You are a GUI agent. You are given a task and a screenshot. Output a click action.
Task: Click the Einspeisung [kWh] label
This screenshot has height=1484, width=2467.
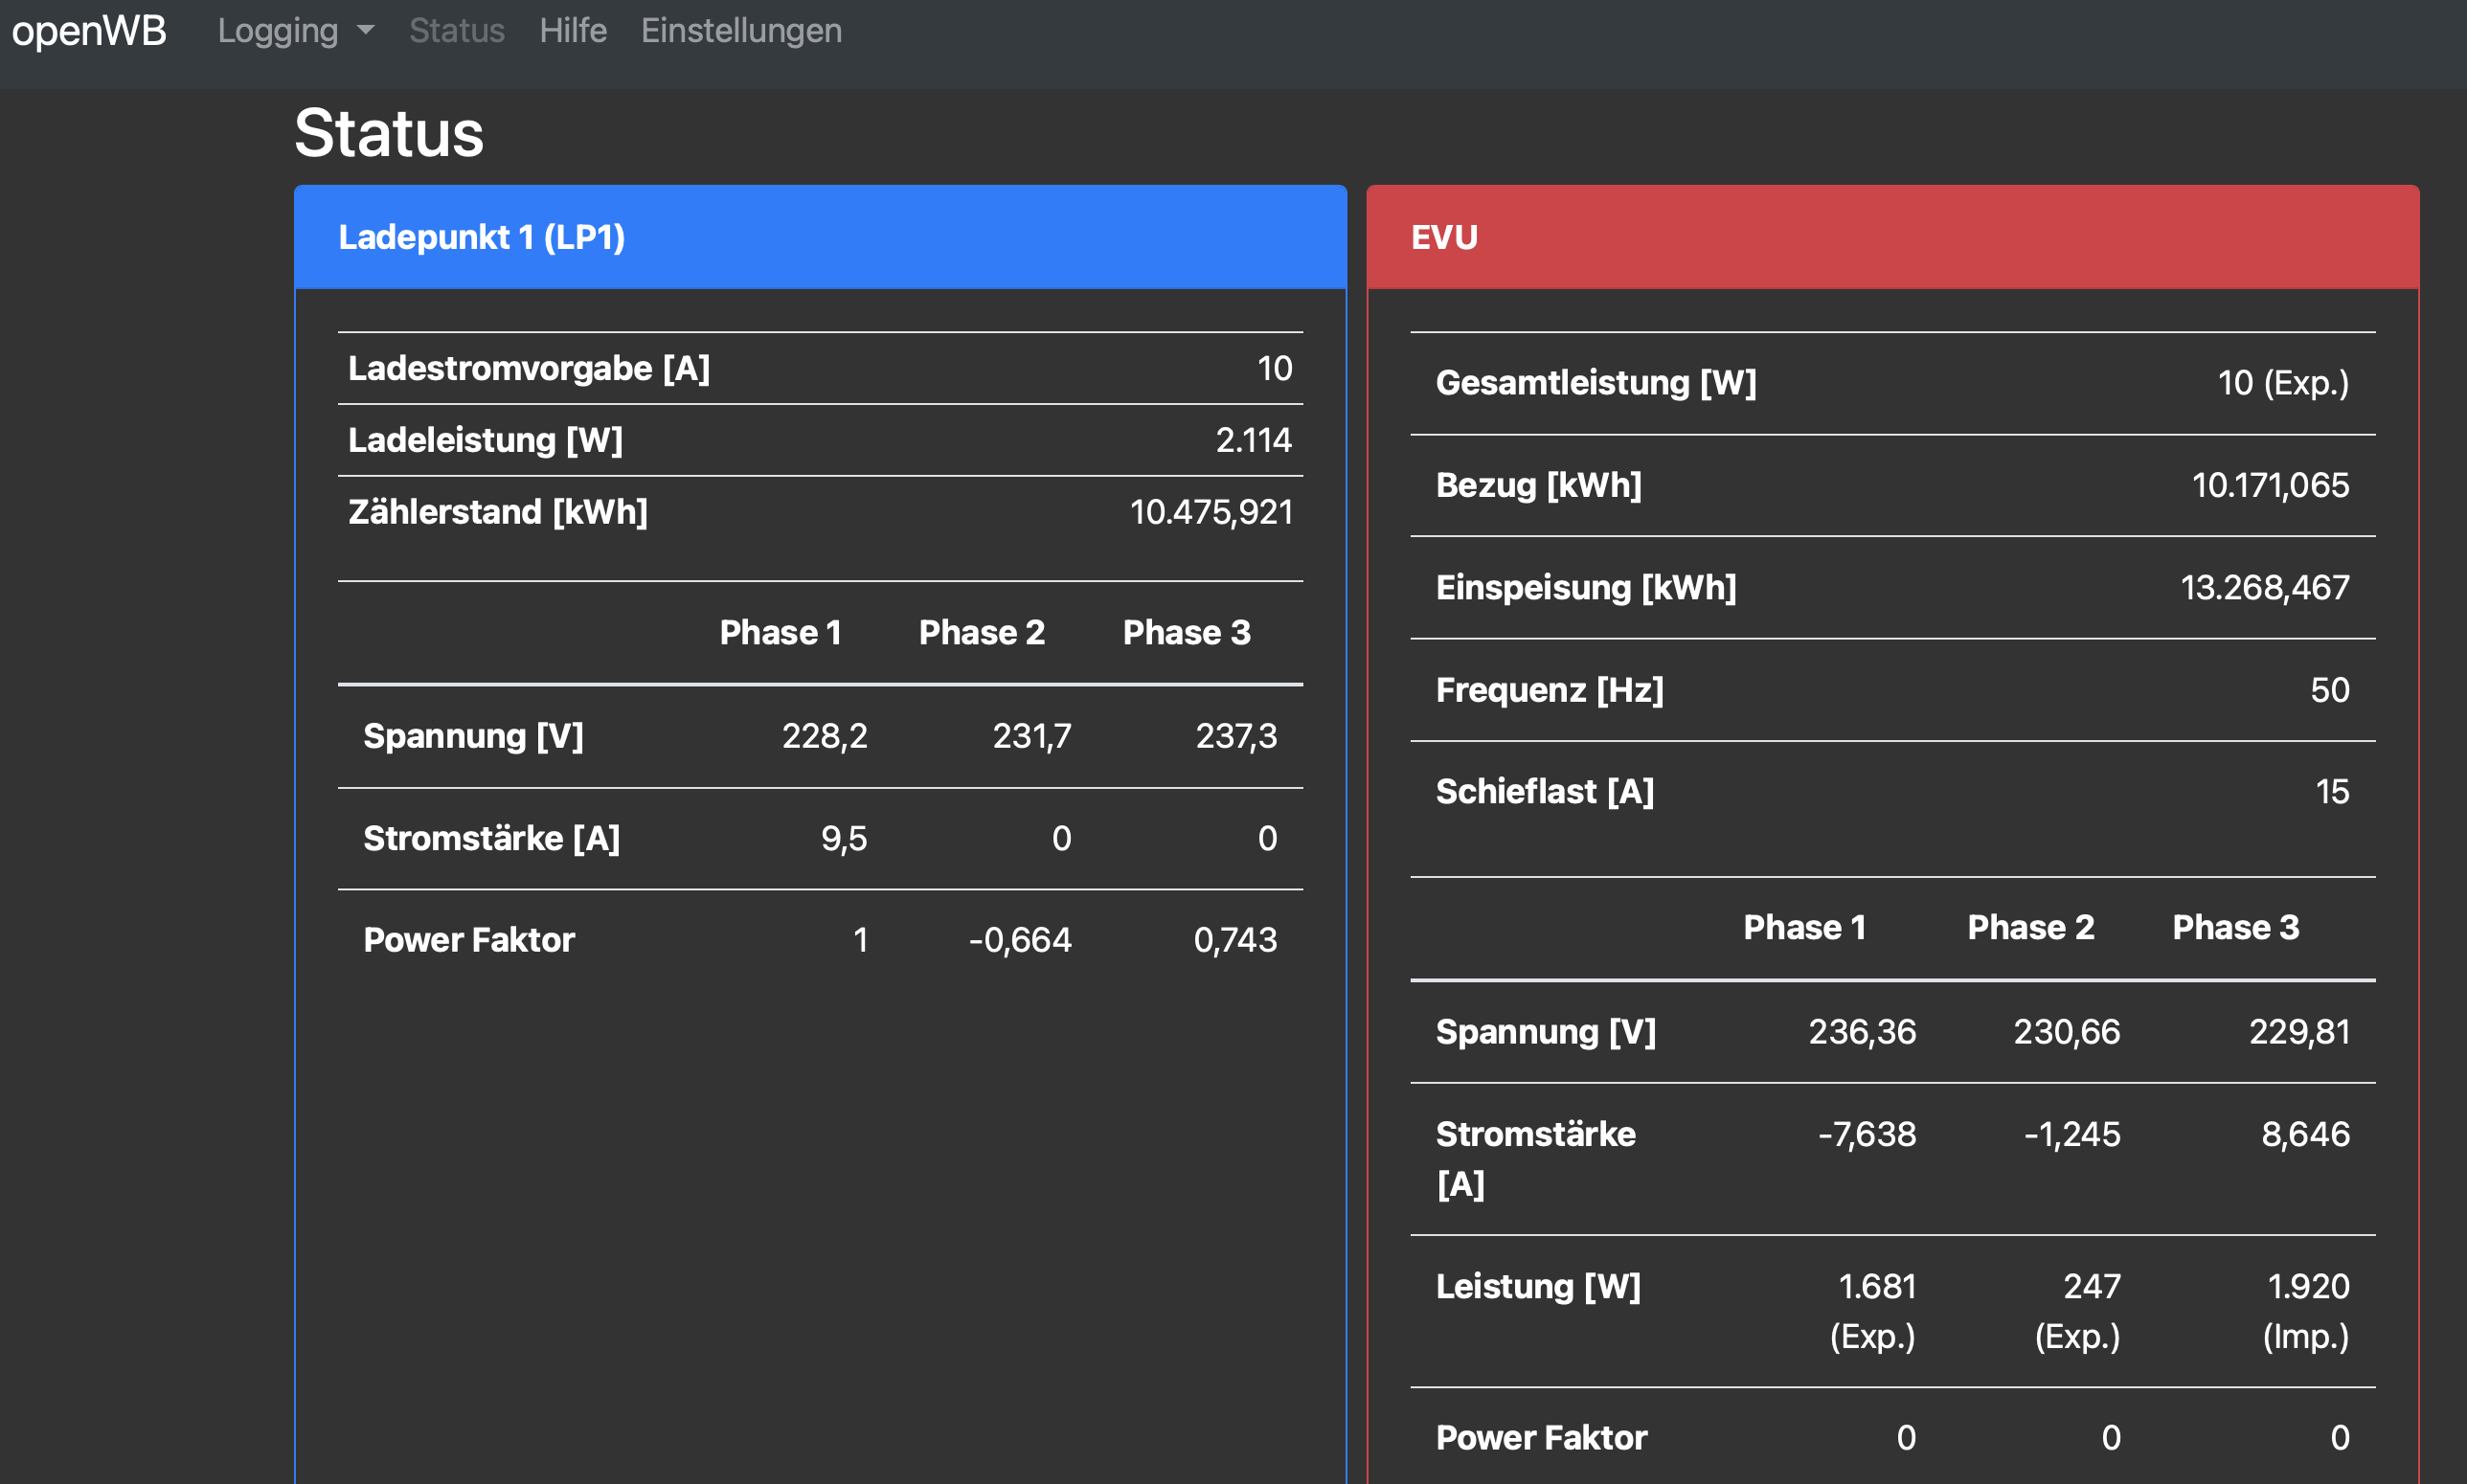click(x=1585, y=587)
